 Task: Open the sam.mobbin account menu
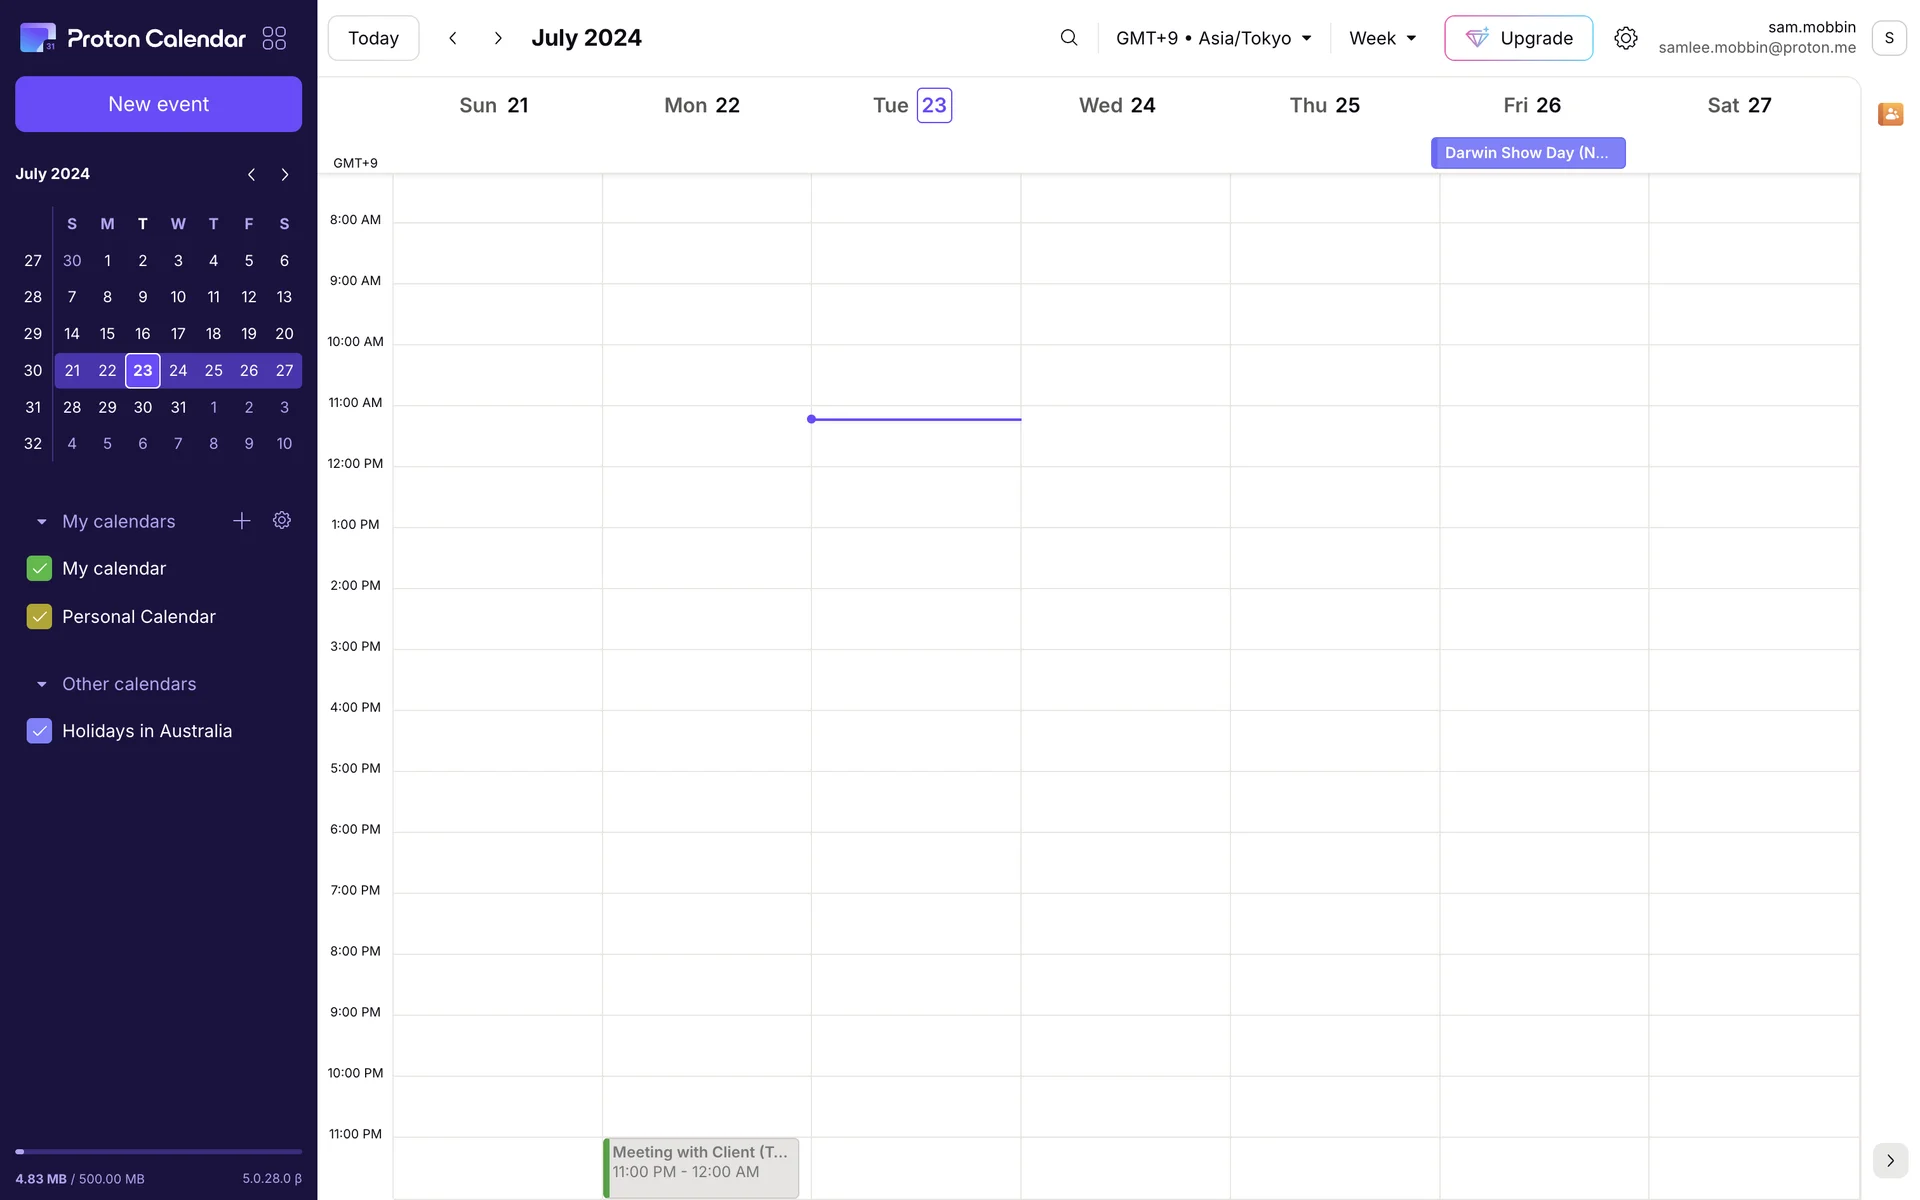pos(1888,38)
